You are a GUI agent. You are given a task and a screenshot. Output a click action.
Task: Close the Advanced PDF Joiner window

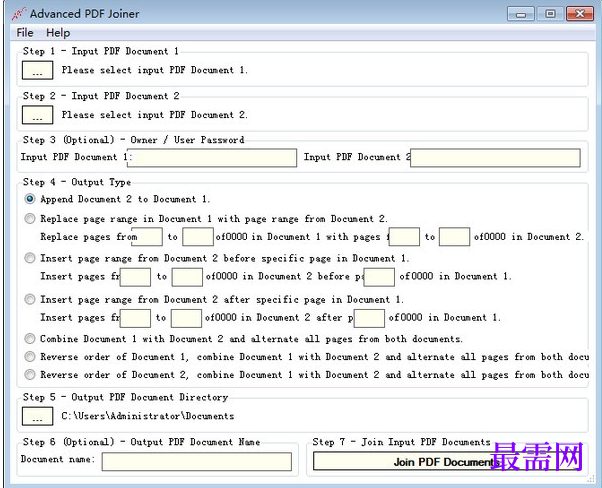[x=580, y=14]
